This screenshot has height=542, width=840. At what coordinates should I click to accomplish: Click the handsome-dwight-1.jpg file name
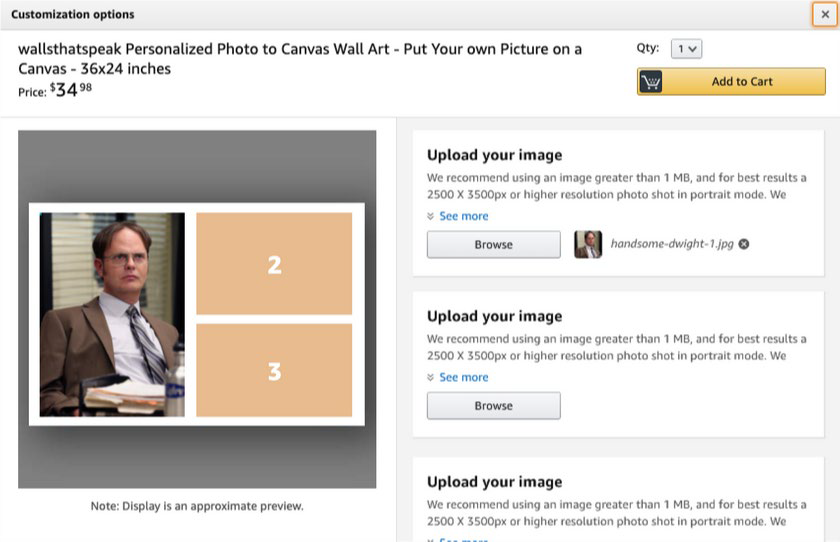tap(673, 244)
